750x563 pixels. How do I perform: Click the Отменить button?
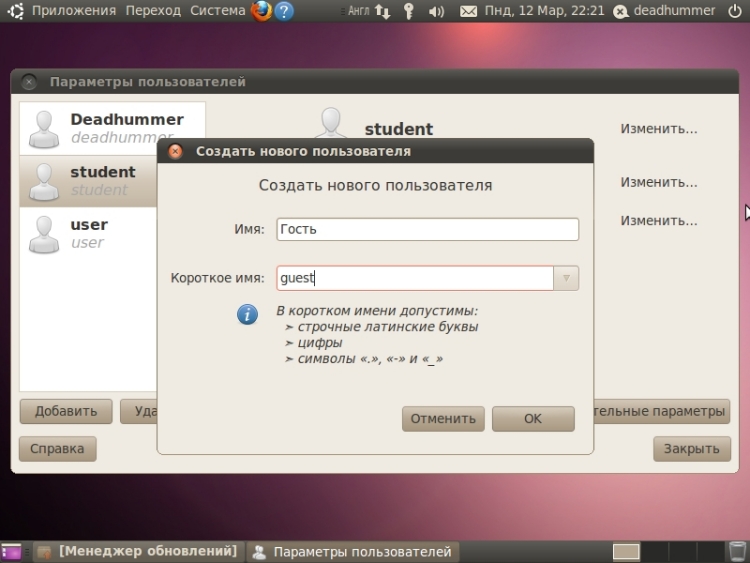(443, 418)
